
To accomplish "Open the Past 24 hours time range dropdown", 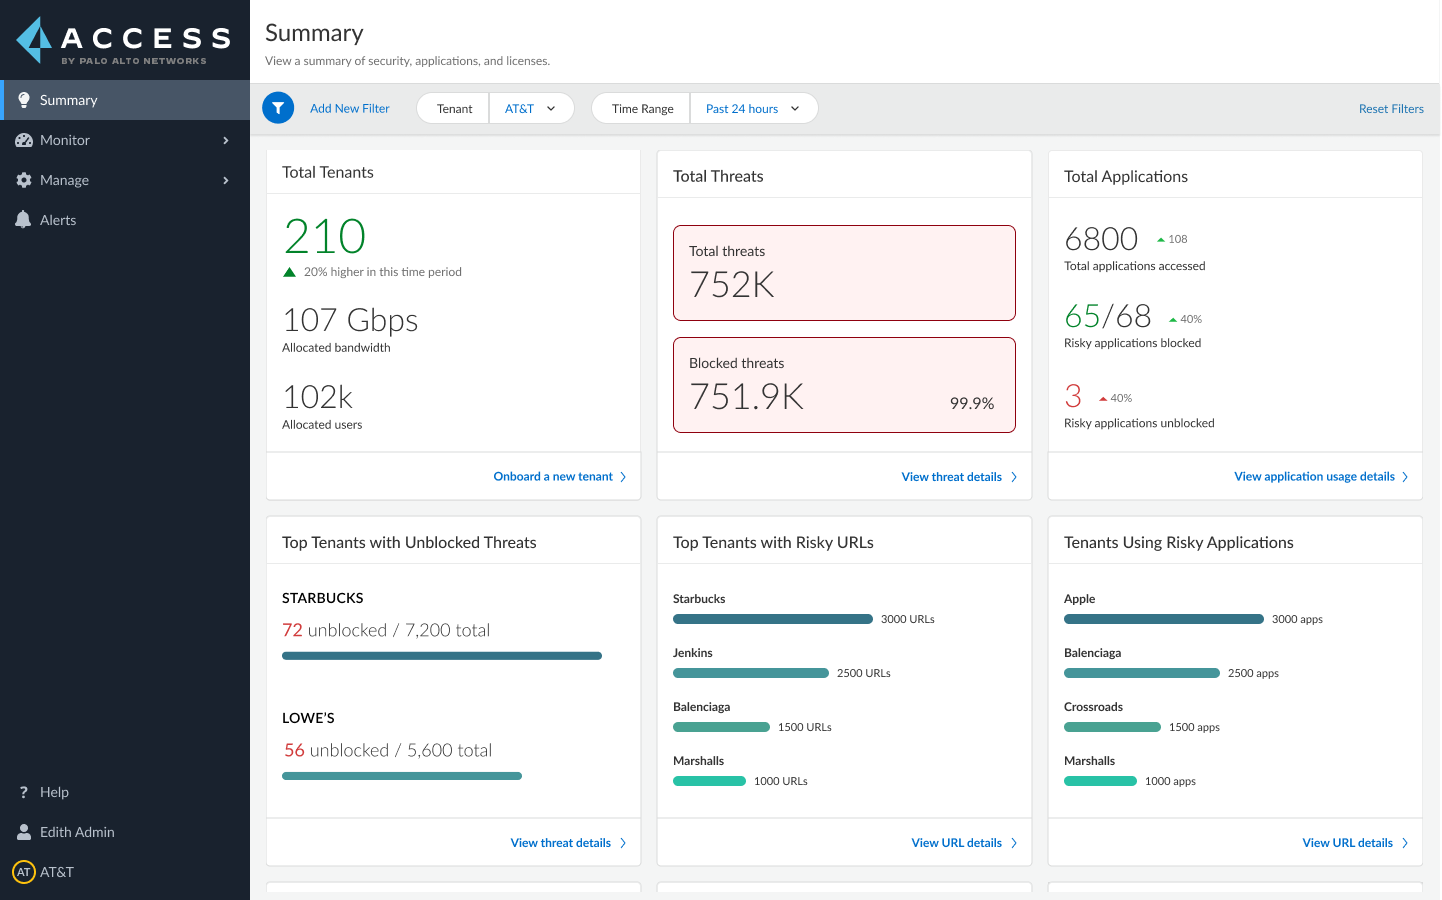I will pyautogui.click(x=754, y=108).
